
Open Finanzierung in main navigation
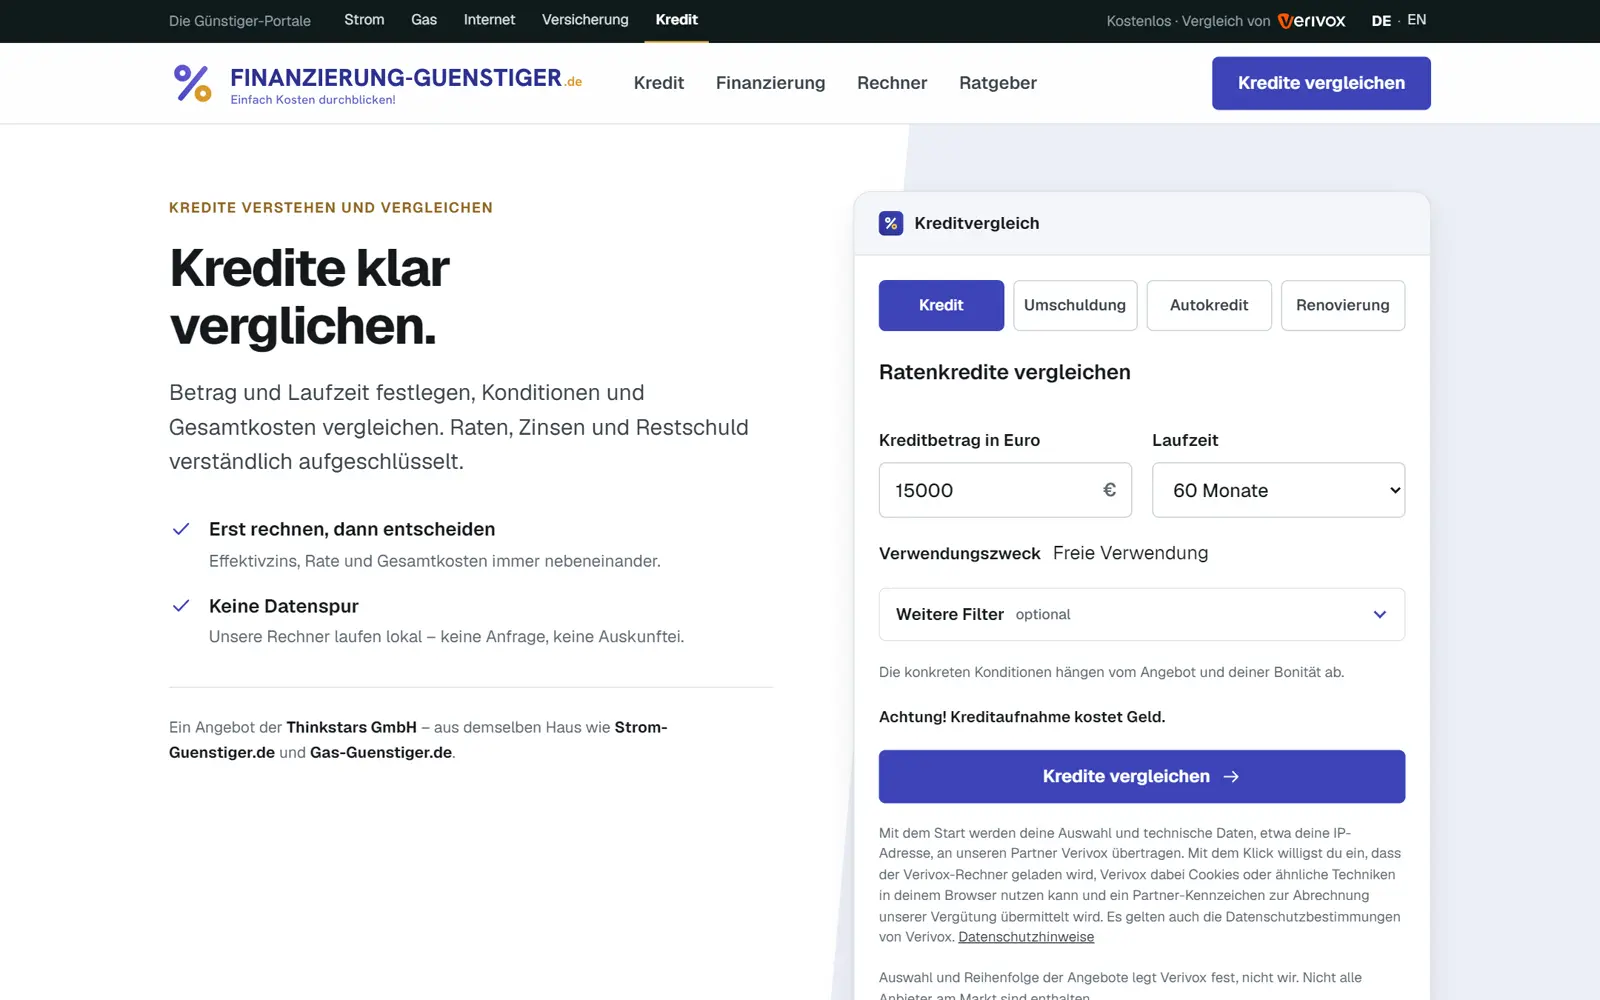771,83
